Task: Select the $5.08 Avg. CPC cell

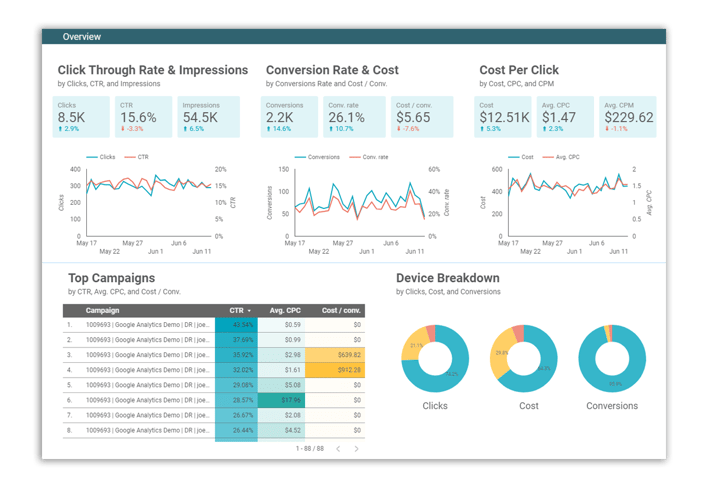Action: (281, 386)
